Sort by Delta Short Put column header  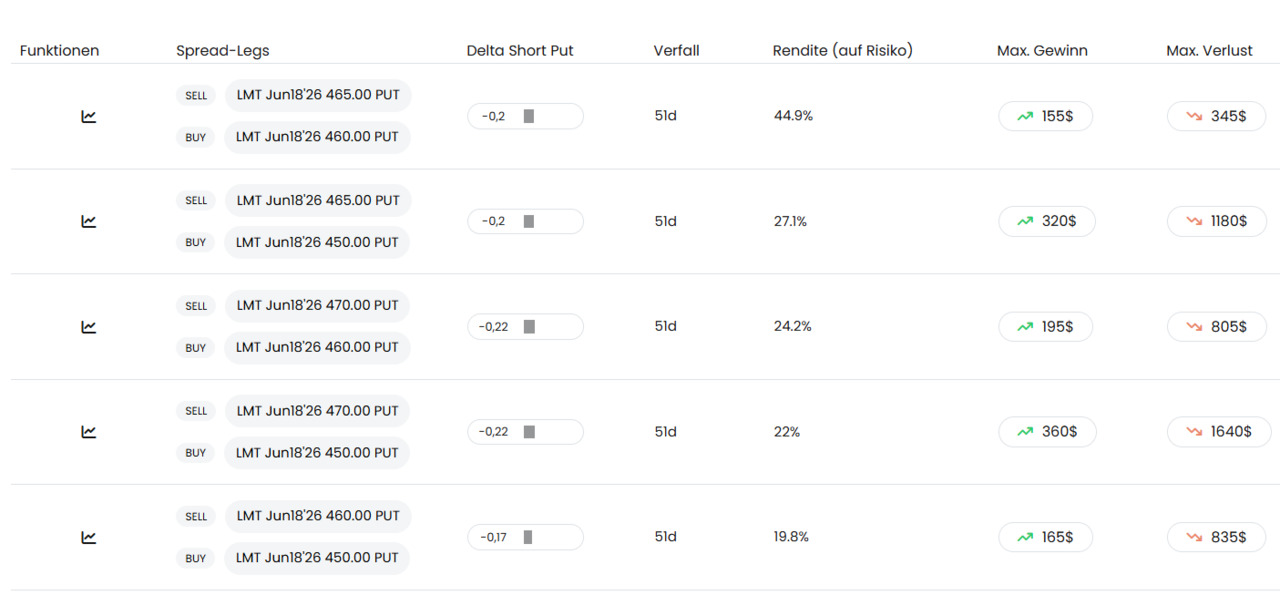pos(520,50)
